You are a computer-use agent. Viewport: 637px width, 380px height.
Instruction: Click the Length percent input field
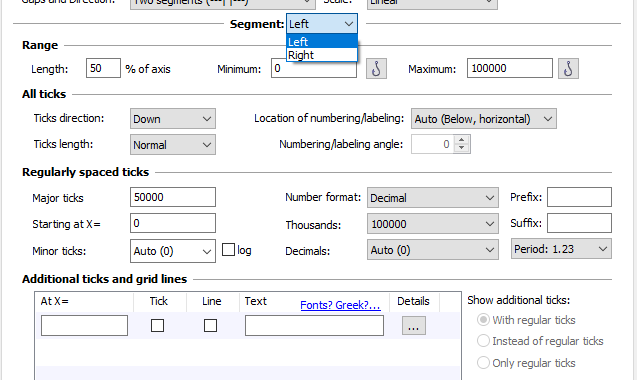pos(103,68)
